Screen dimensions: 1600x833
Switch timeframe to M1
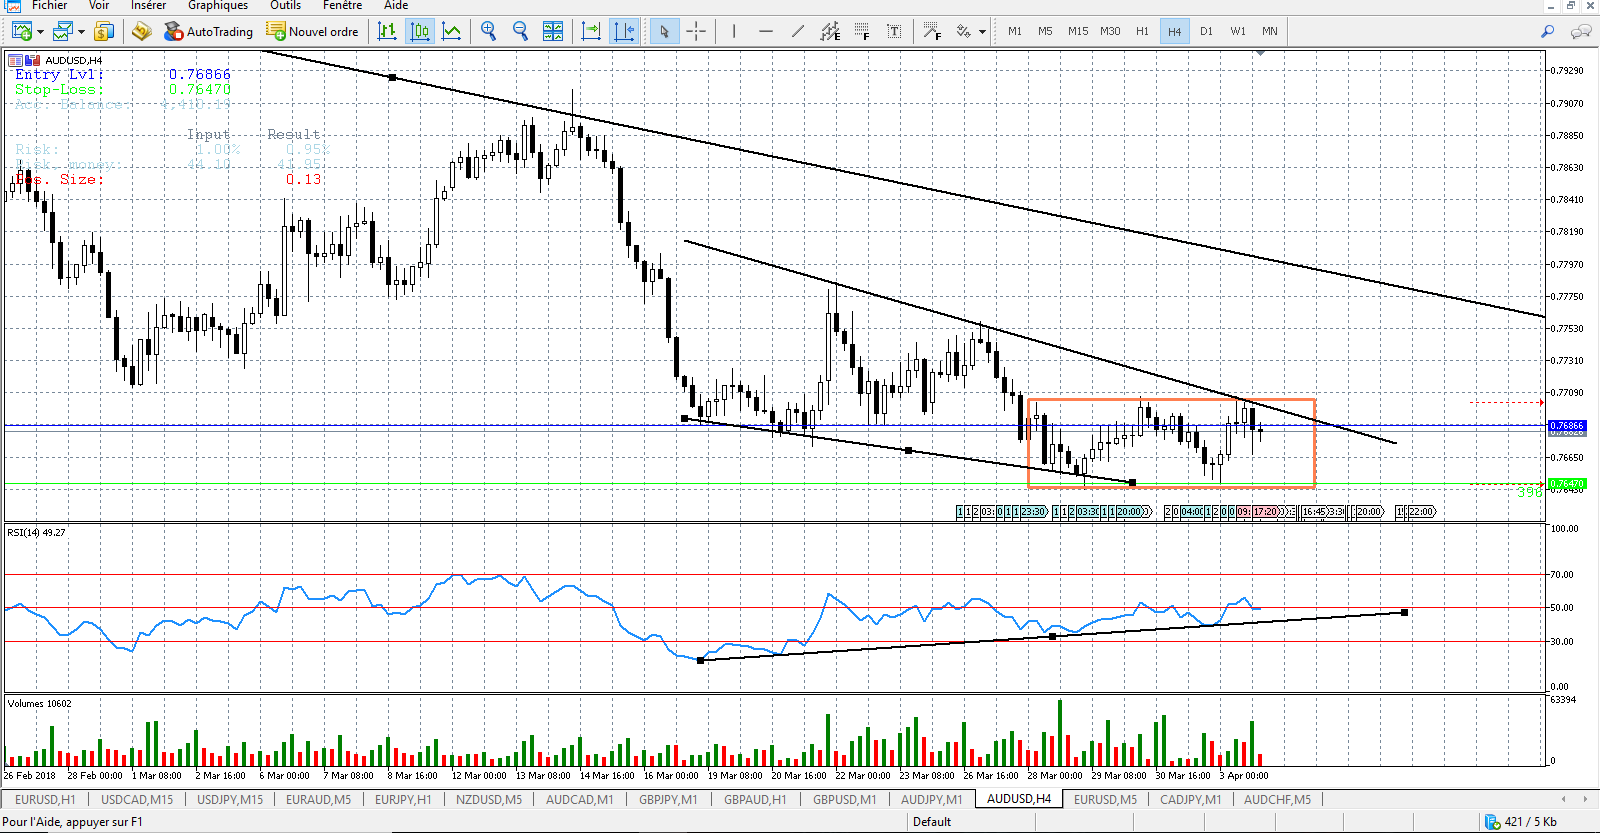pos(1015,31)
